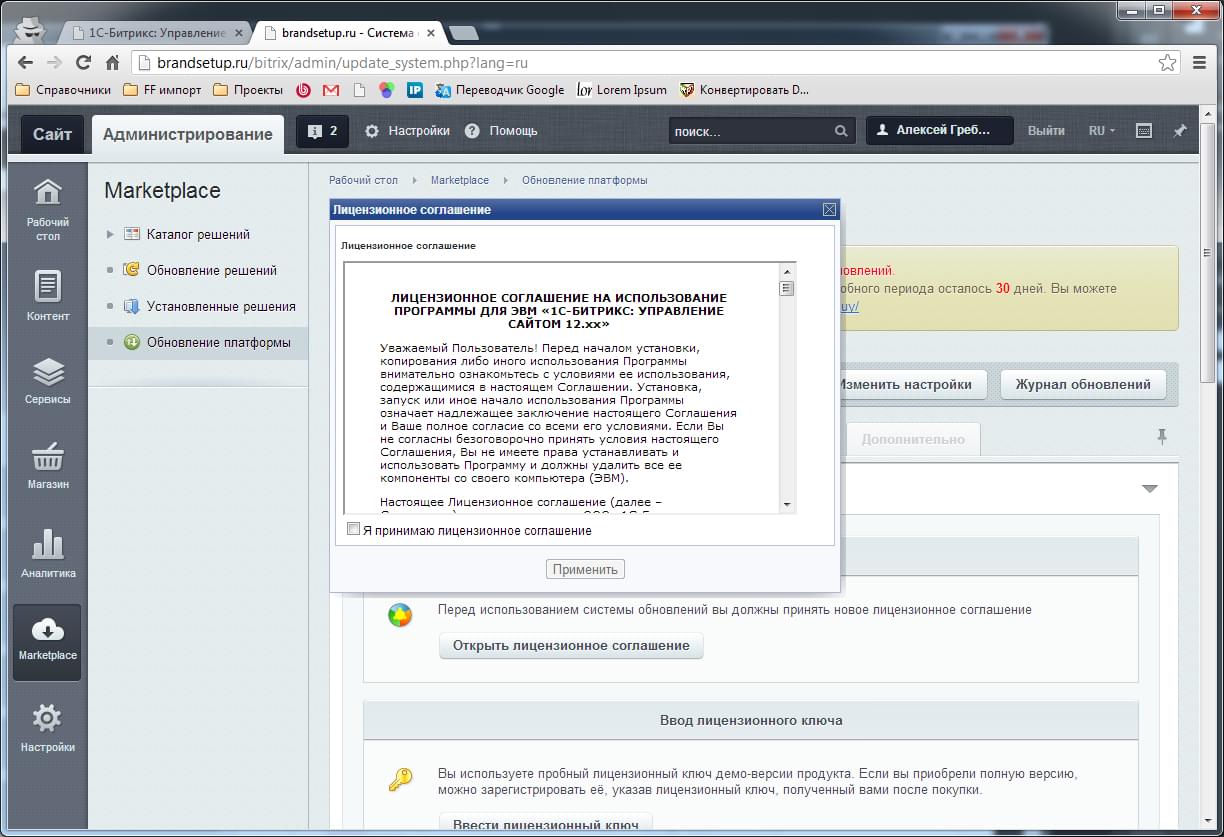Open Настройки in the left sidebar
This screenshot has height=837, width=1224.
click(48, 728)
